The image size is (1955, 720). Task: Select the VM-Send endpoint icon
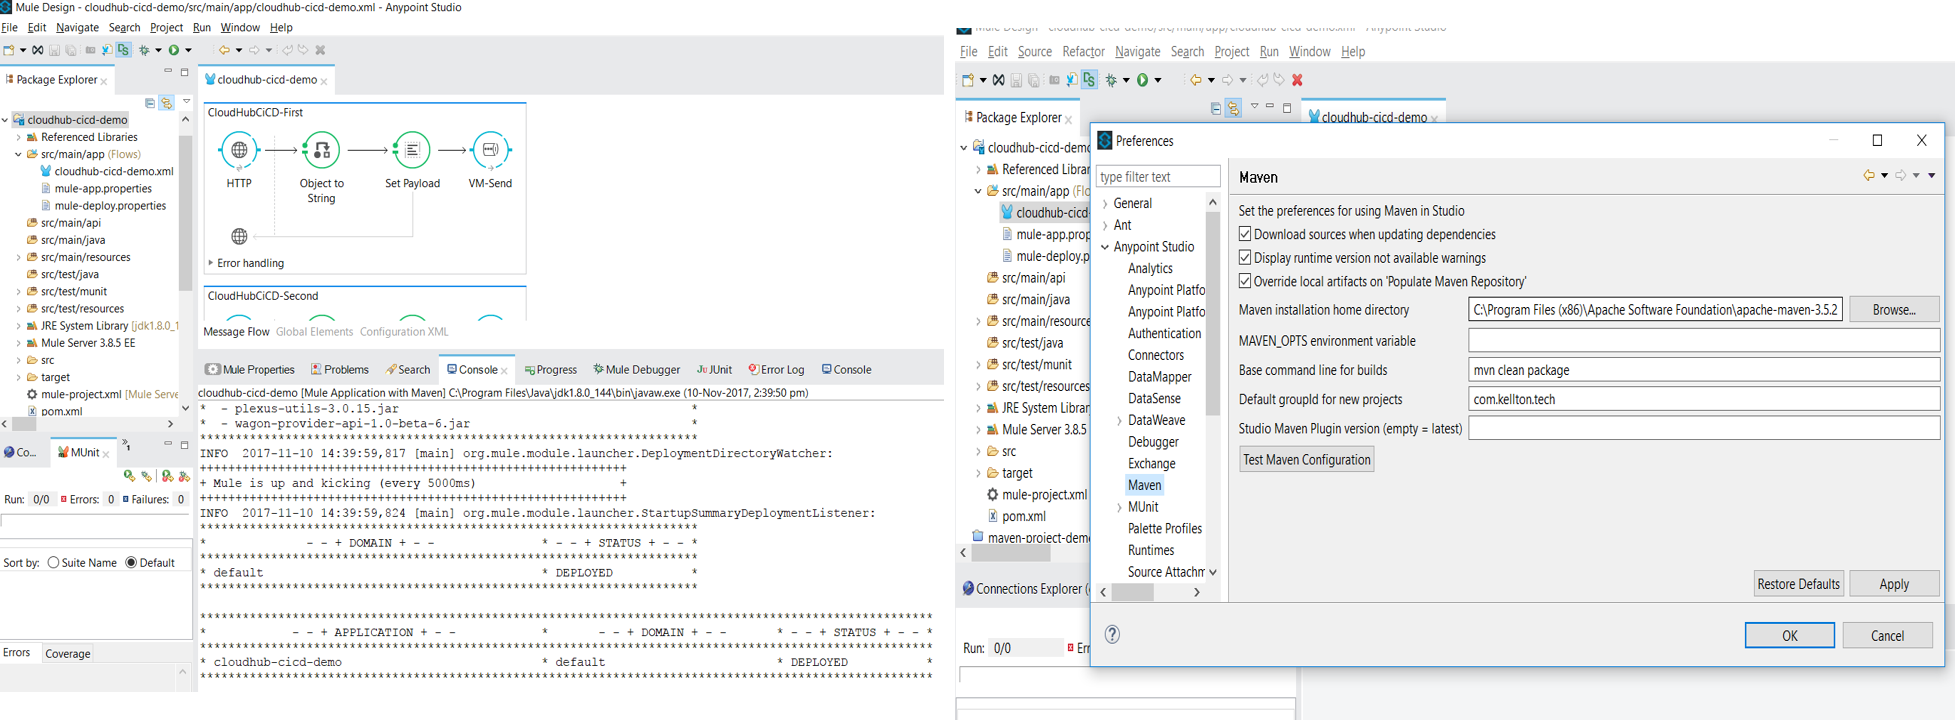click(x=490, y=151)
